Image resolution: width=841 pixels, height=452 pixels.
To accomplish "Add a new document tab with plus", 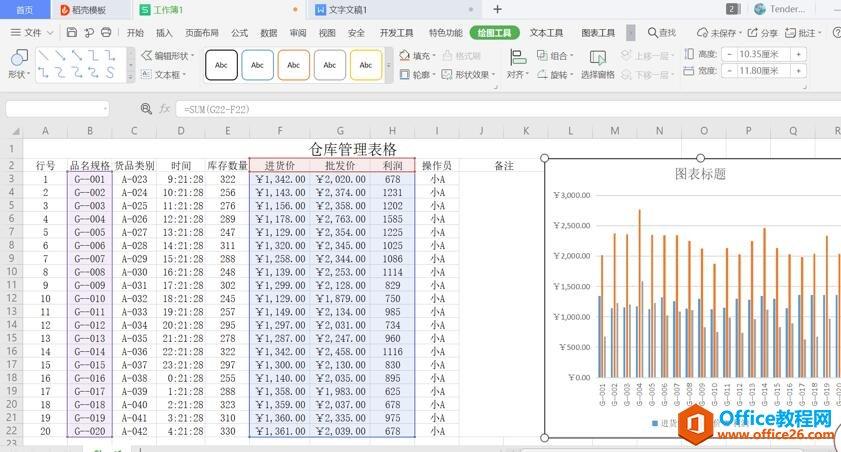I will click(497, 9).
